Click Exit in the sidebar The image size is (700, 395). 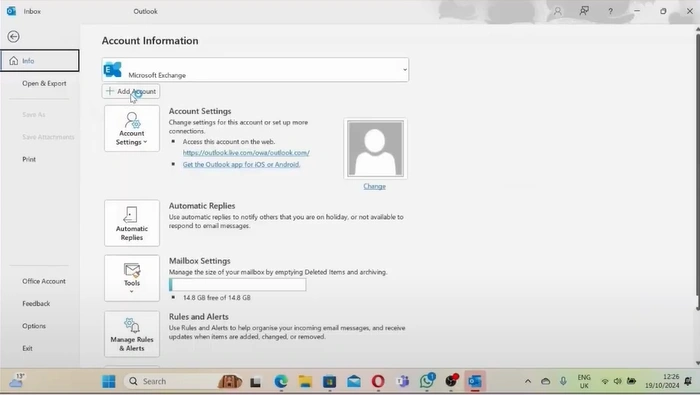click(x=27, y=348)
